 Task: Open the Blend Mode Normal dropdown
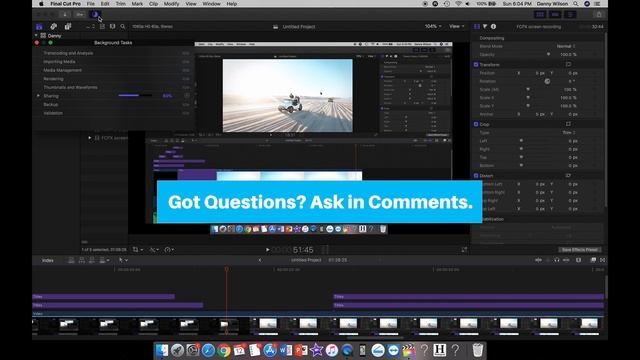566,46
